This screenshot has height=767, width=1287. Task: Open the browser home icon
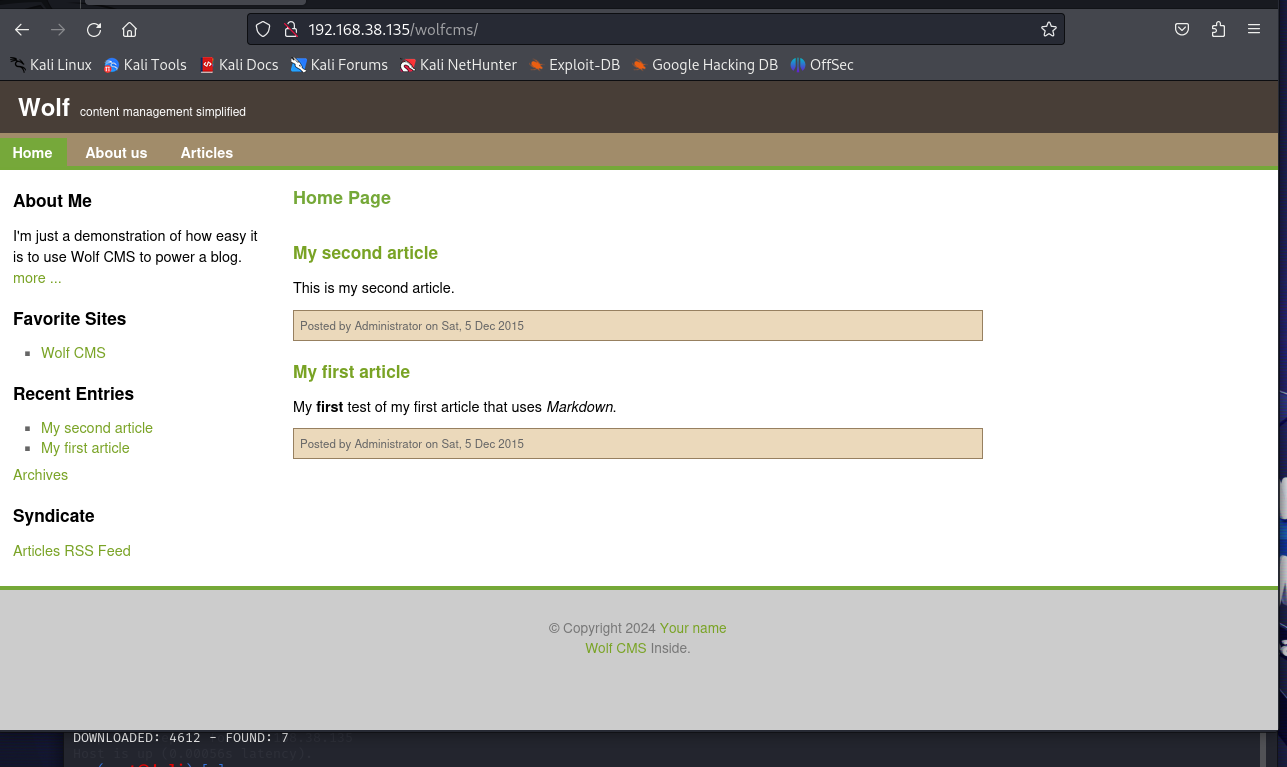(130, 30)
